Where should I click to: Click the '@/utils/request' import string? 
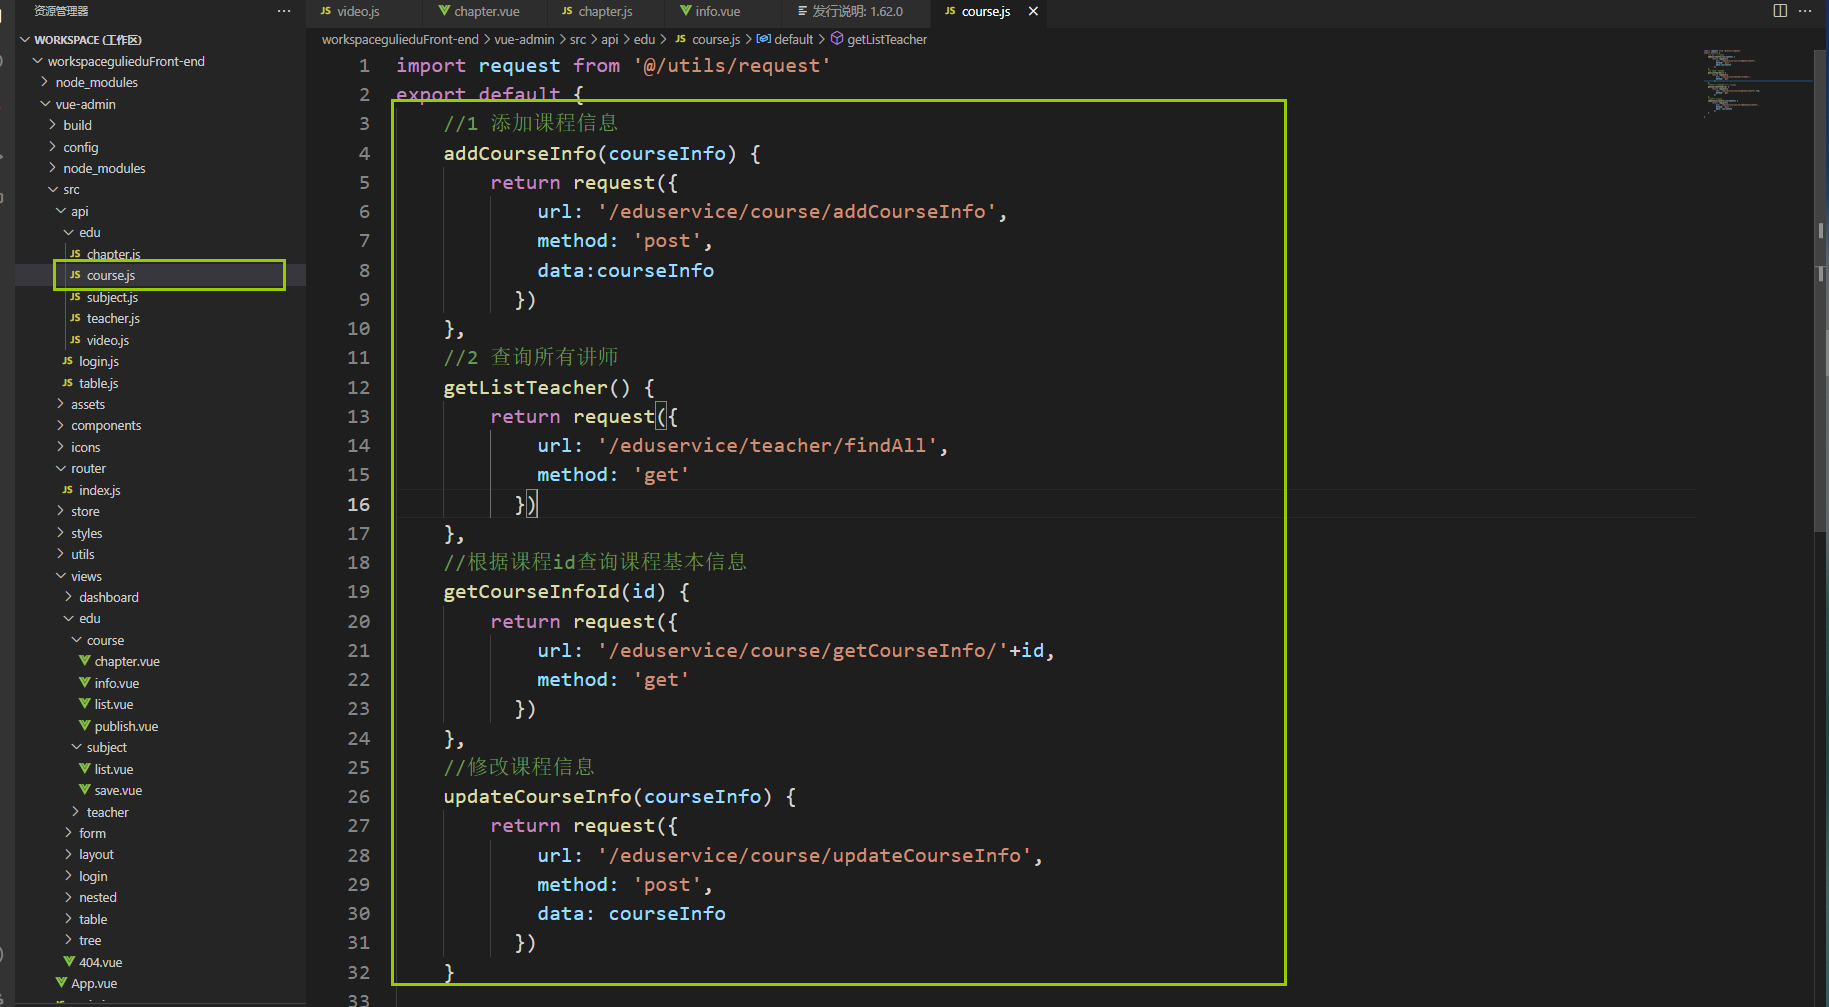[x=732, y=65]
